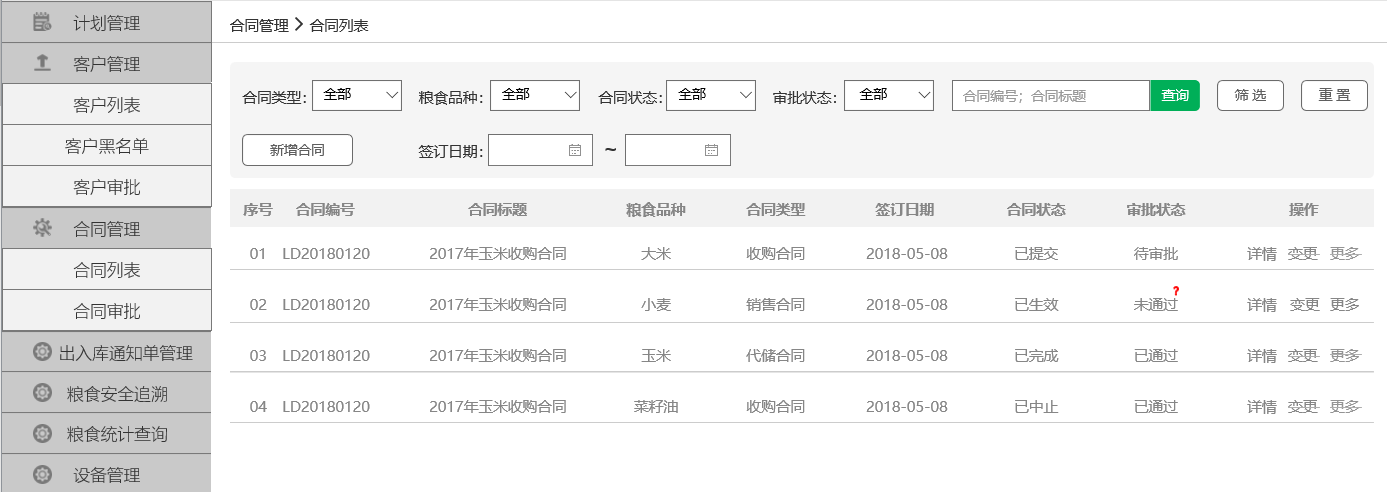Click 更多 for row 02

coord(1345,304)
